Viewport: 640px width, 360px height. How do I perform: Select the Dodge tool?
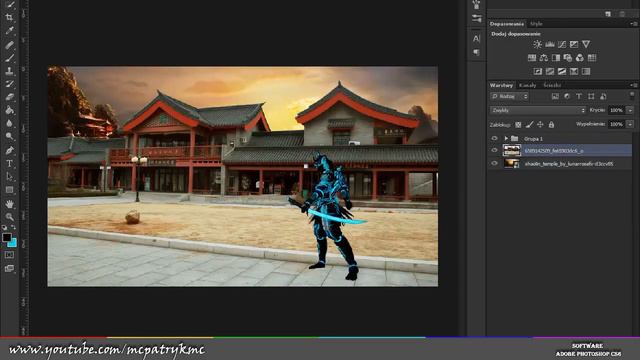[x=9, y=136]
